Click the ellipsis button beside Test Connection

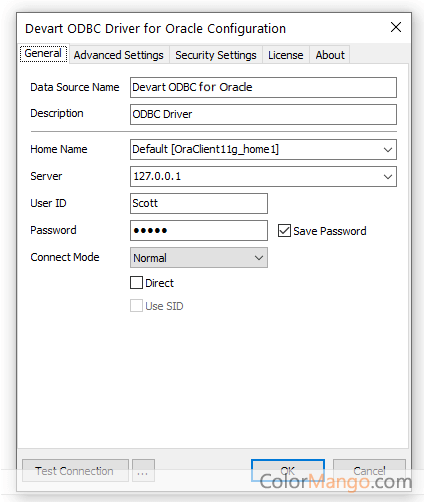[x=143, y=470]
